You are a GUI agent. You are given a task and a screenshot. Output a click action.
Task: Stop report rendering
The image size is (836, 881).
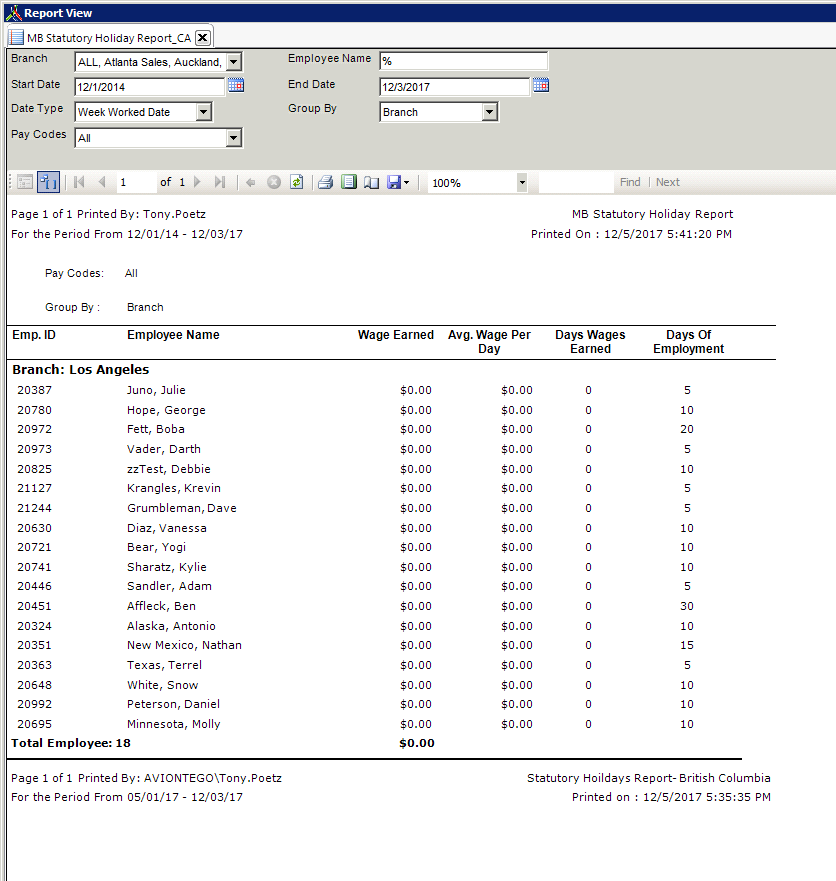point(274,182)
